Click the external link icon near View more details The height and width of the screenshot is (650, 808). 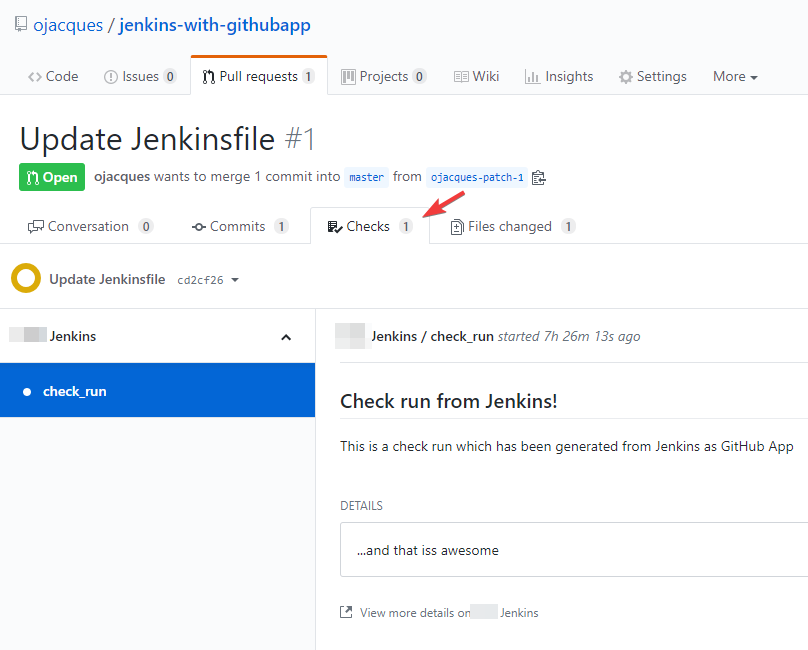346,612
